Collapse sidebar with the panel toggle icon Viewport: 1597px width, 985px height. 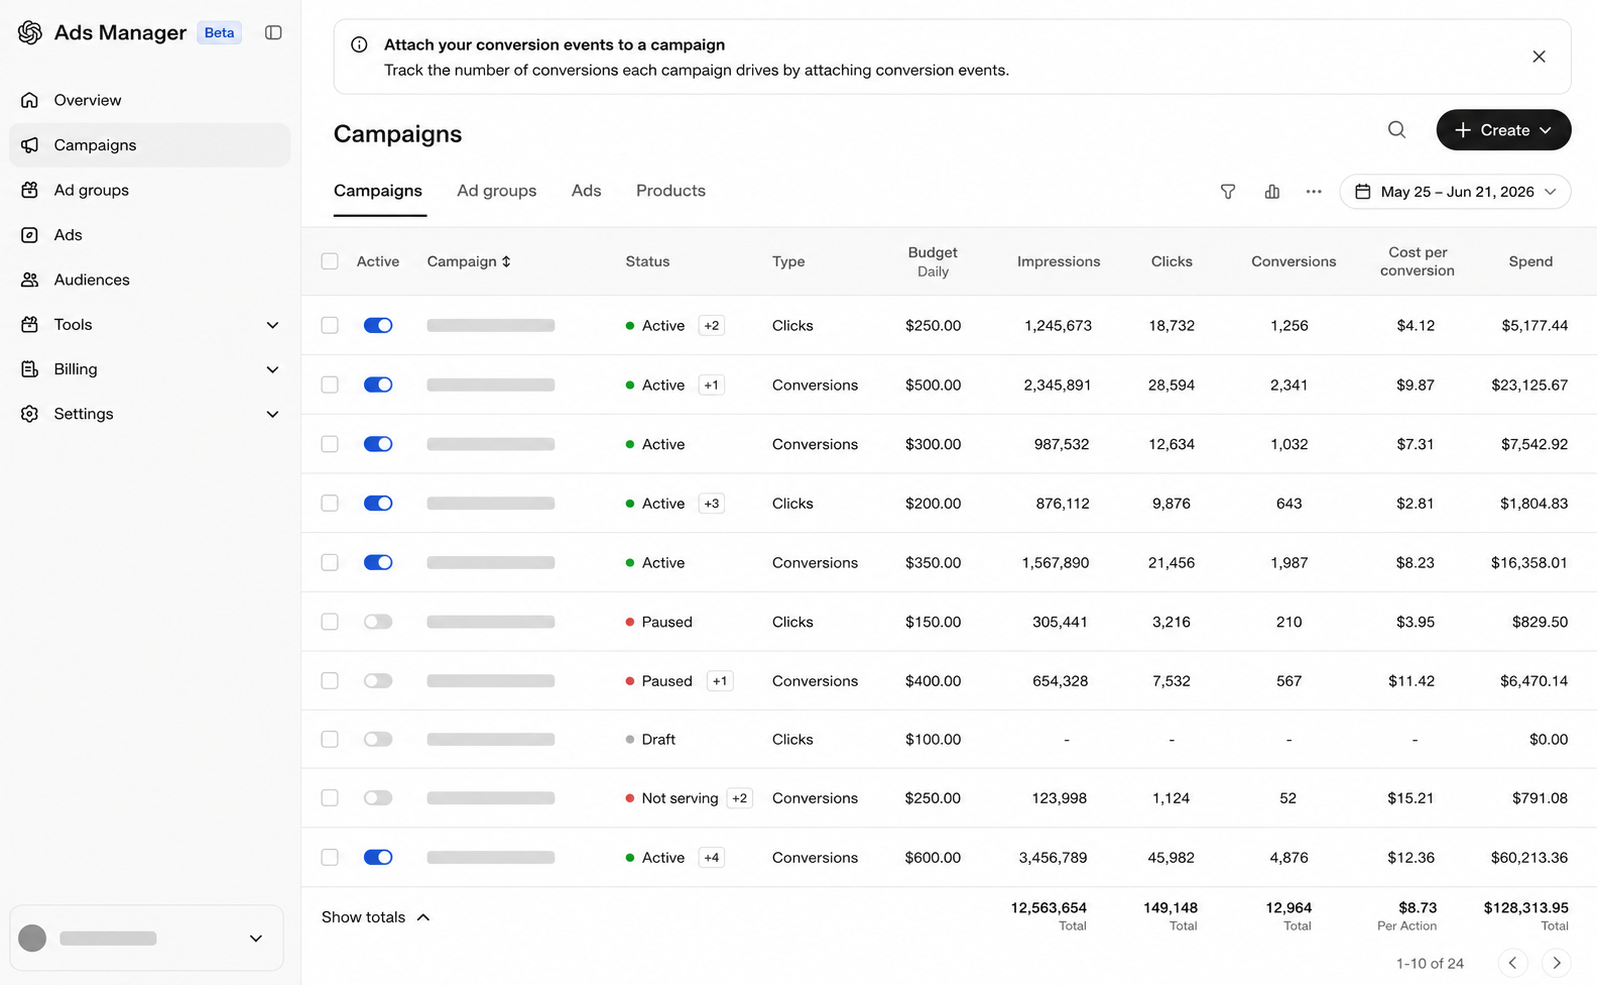coord(273,33)
